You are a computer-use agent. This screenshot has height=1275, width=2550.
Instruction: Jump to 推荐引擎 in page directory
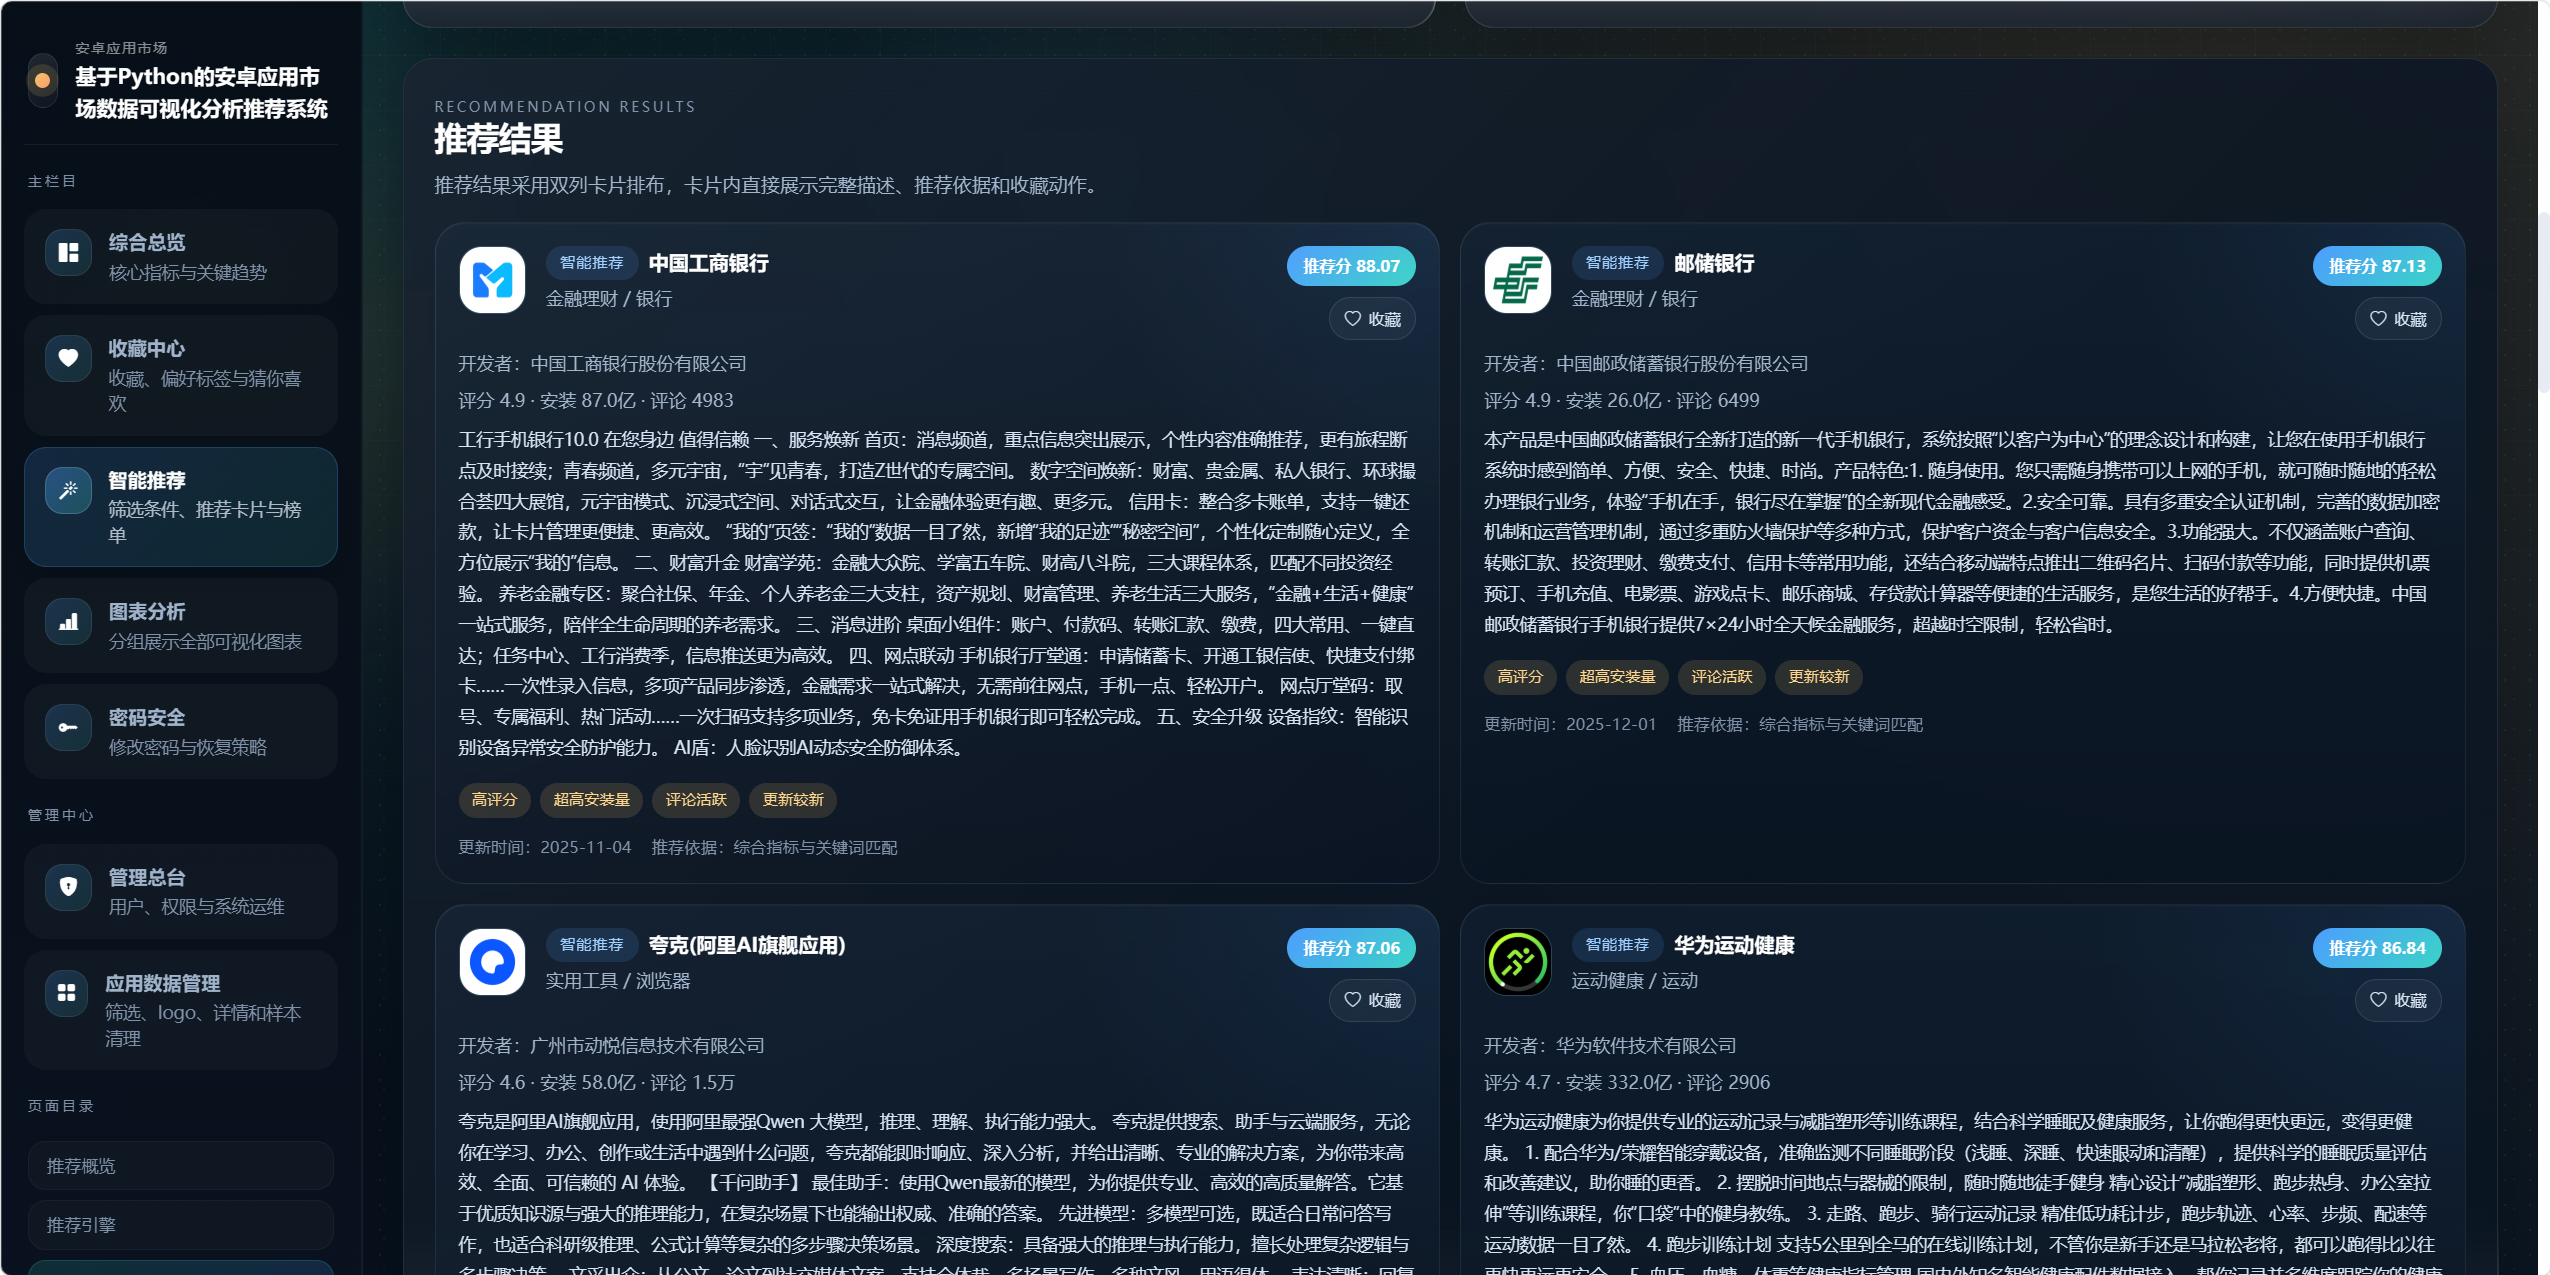tap(180, 1225)
